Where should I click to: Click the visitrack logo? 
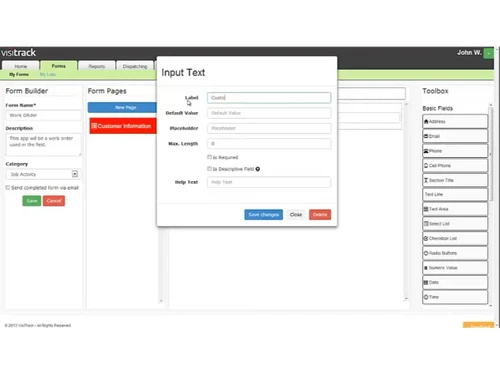coord(18,53)
